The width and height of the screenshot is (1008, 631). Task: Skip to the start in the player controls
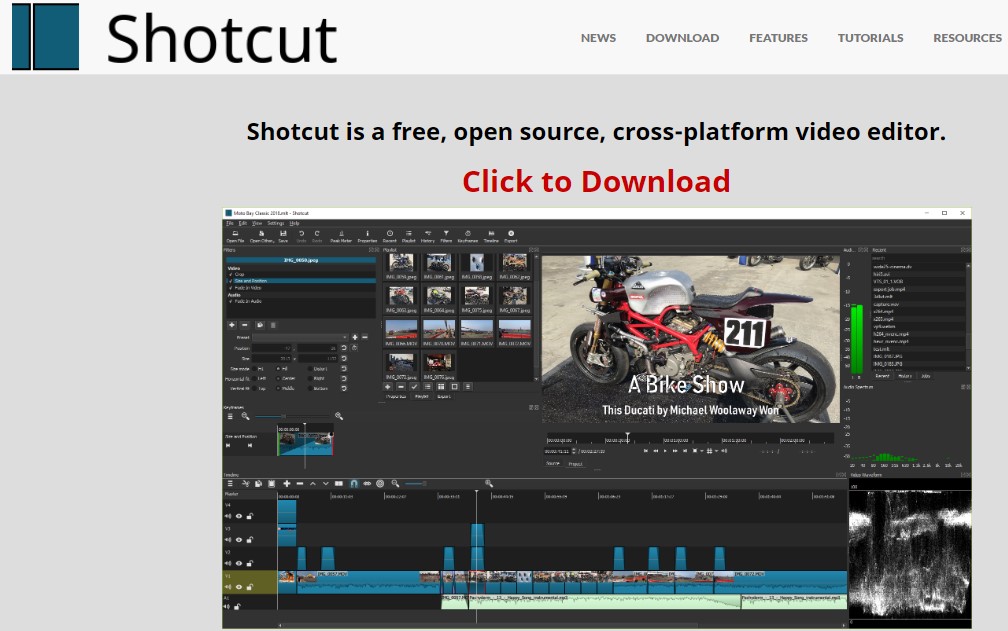645,451
